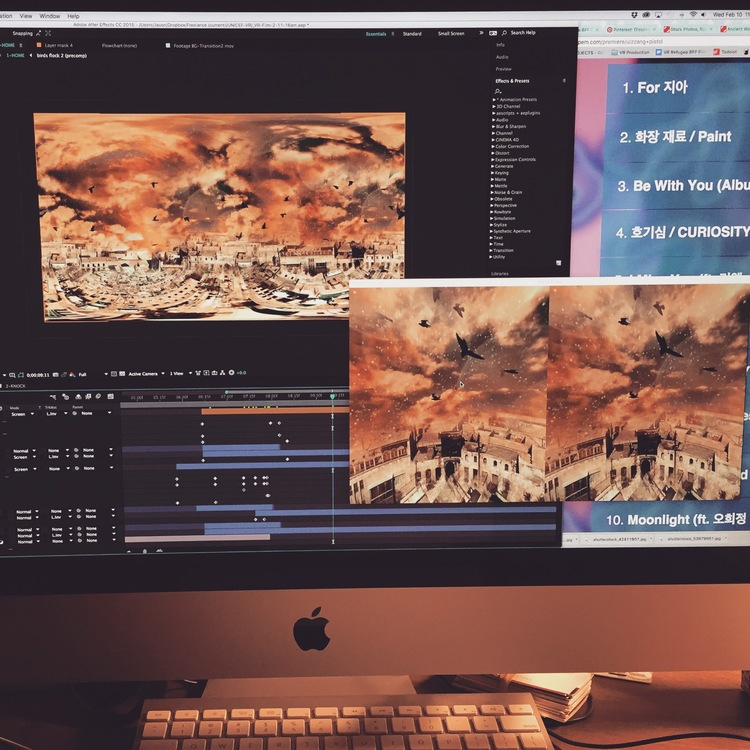Click the Apple logo on the monitor
Screen dimensions: 750x750
coord(311,629)
